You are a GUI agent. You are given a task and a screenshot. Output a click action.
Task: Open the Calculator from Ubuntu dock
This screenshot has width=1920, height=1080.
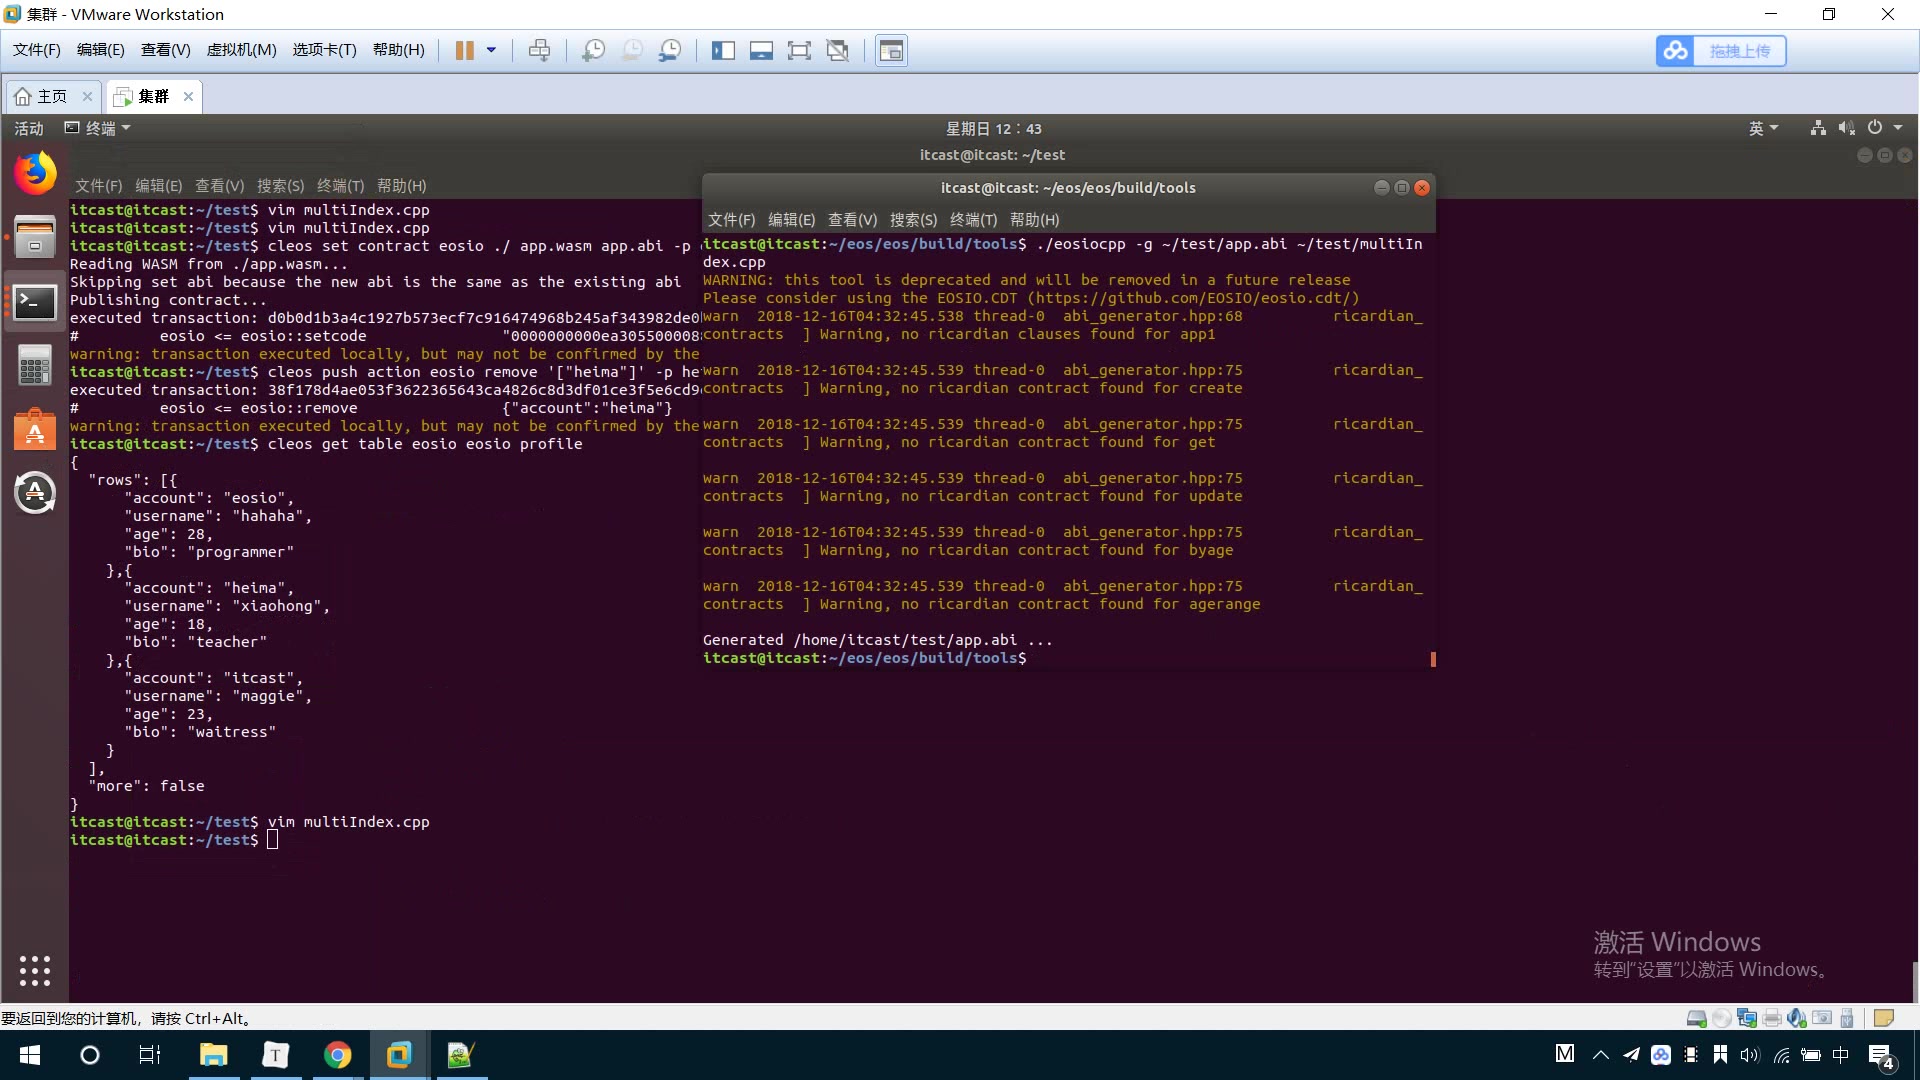pyautogui.click(x=35, y=366)
